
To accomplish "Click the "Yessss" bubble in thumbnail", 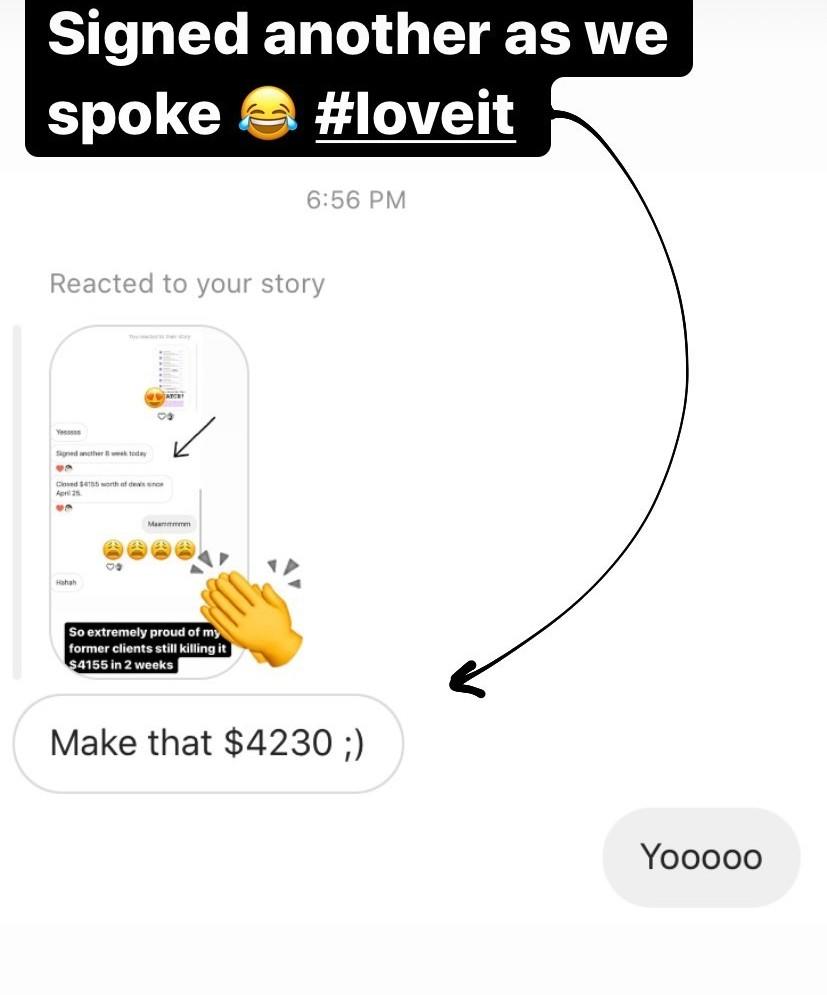I will [69, 432].
